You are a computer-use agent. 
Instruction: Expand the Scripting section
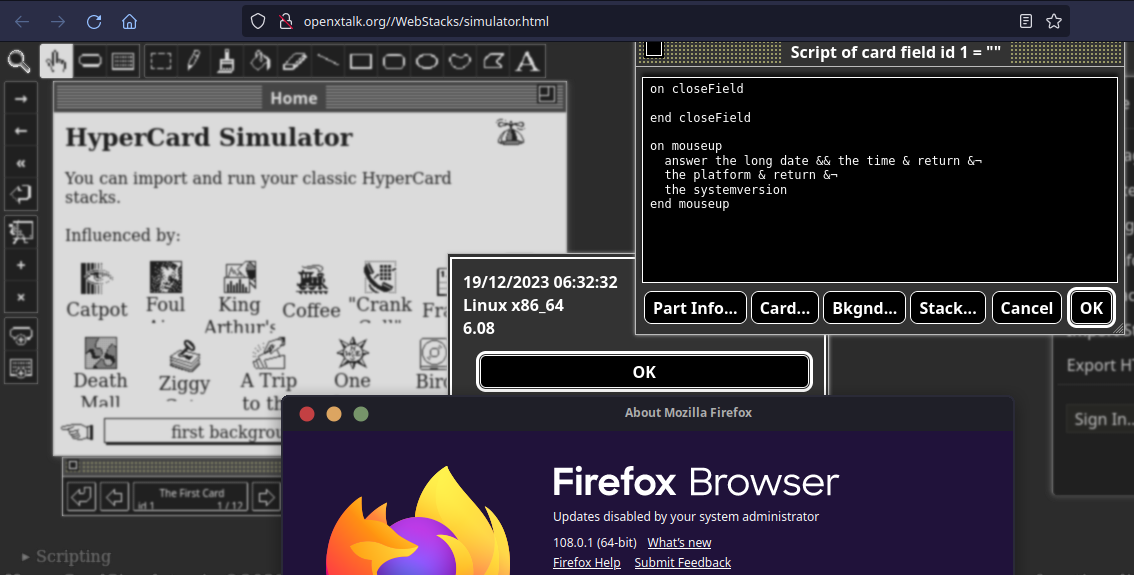pyautogui.click(x=67, y=556)
